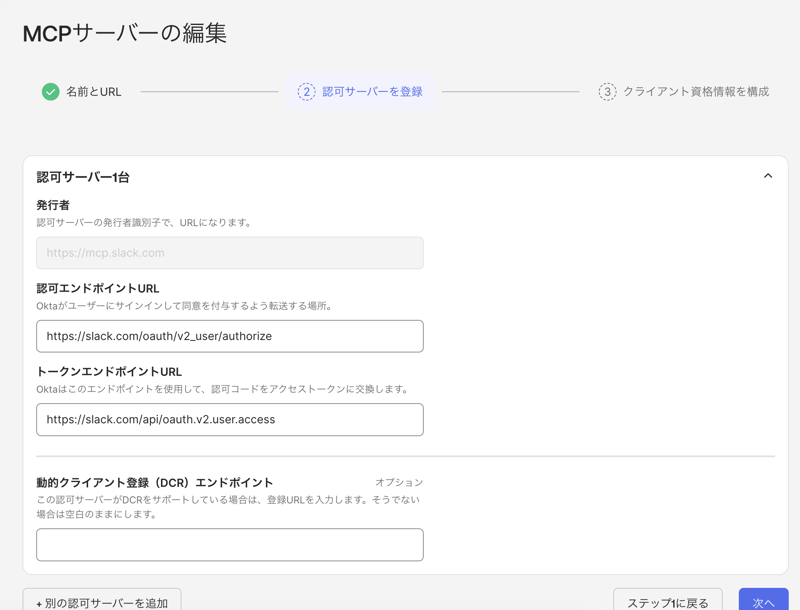The height and width of the screenshot is (610, 800).
Task: Click the オプション text
Action: point(399,482)
